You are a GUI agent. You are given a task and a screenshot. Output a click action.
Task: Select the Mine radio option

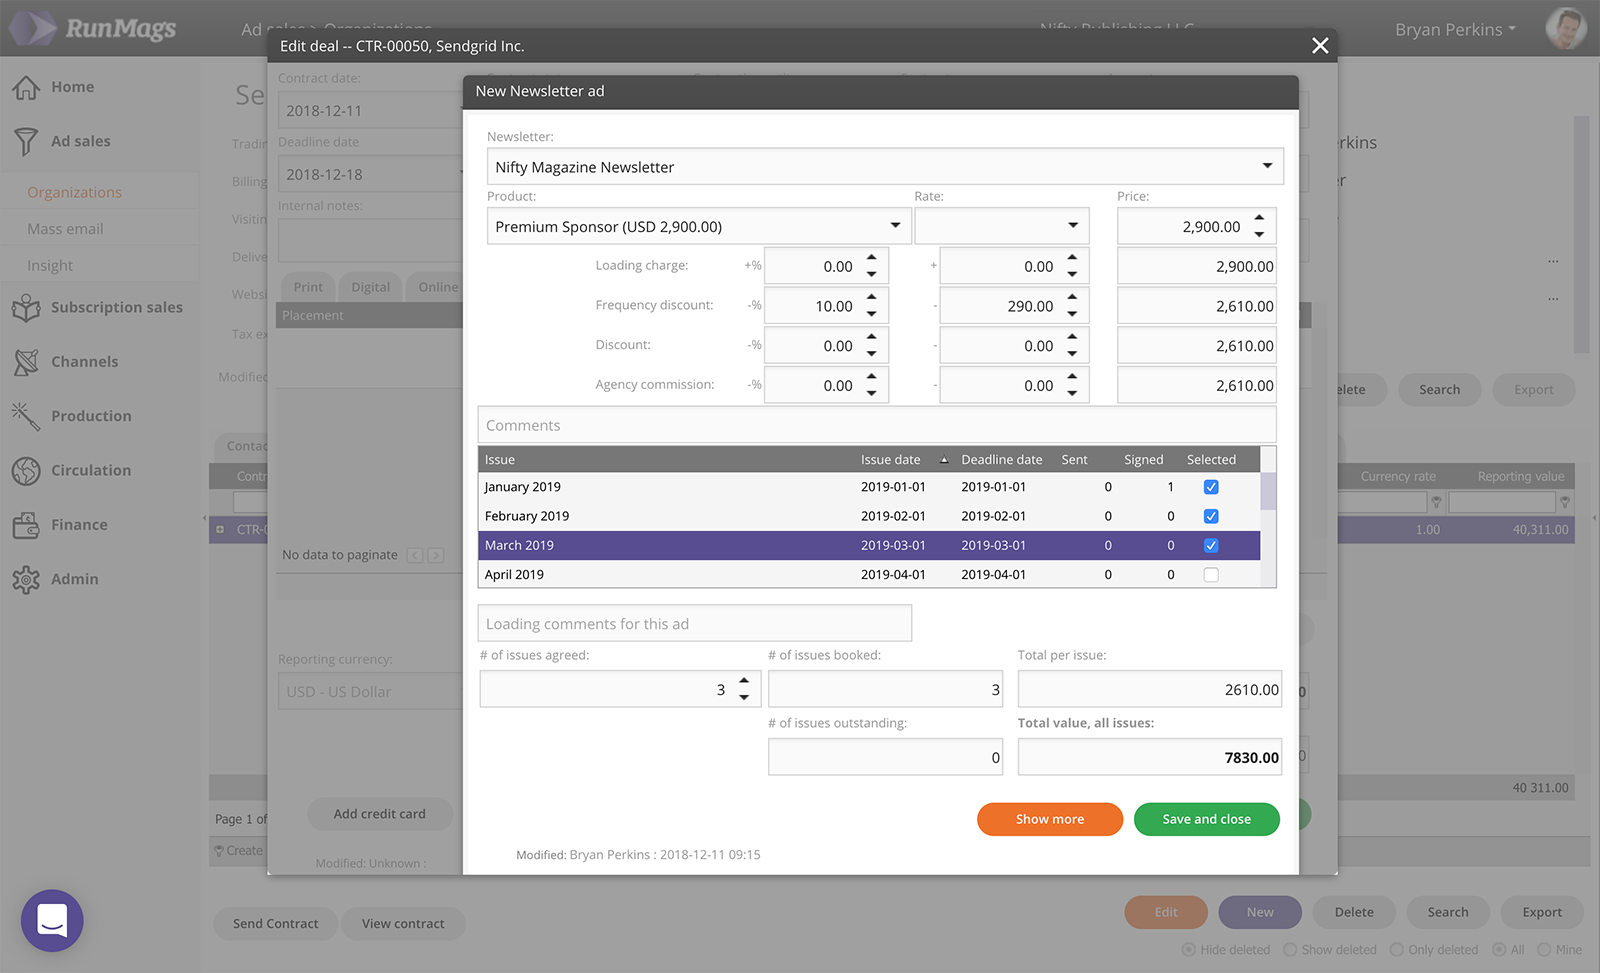pos(1544,949)
